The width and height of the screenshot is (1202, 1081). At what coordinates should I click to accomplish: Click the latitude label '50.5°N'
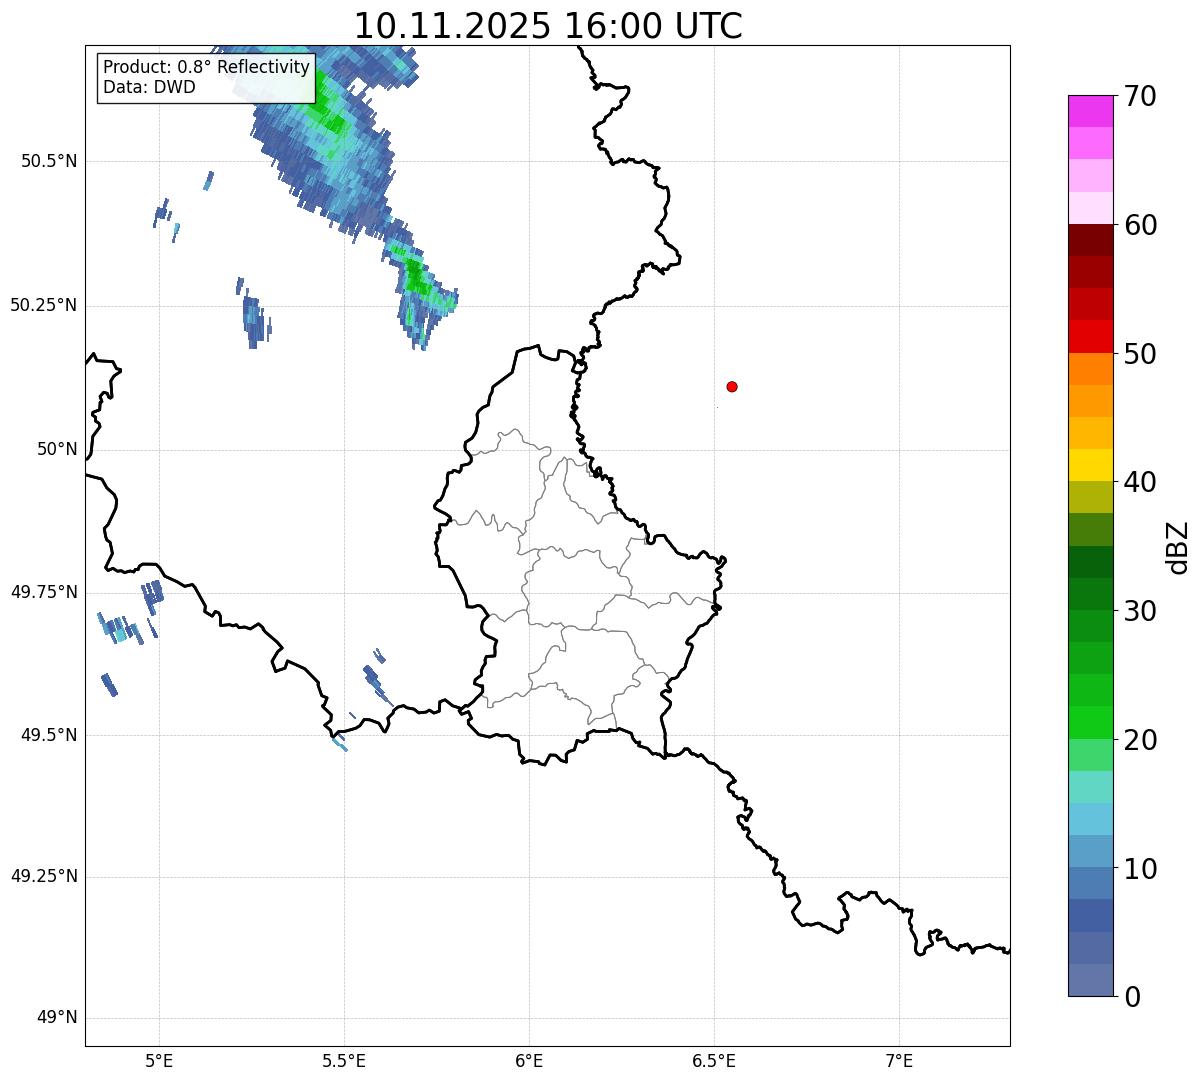click(49, 161)
